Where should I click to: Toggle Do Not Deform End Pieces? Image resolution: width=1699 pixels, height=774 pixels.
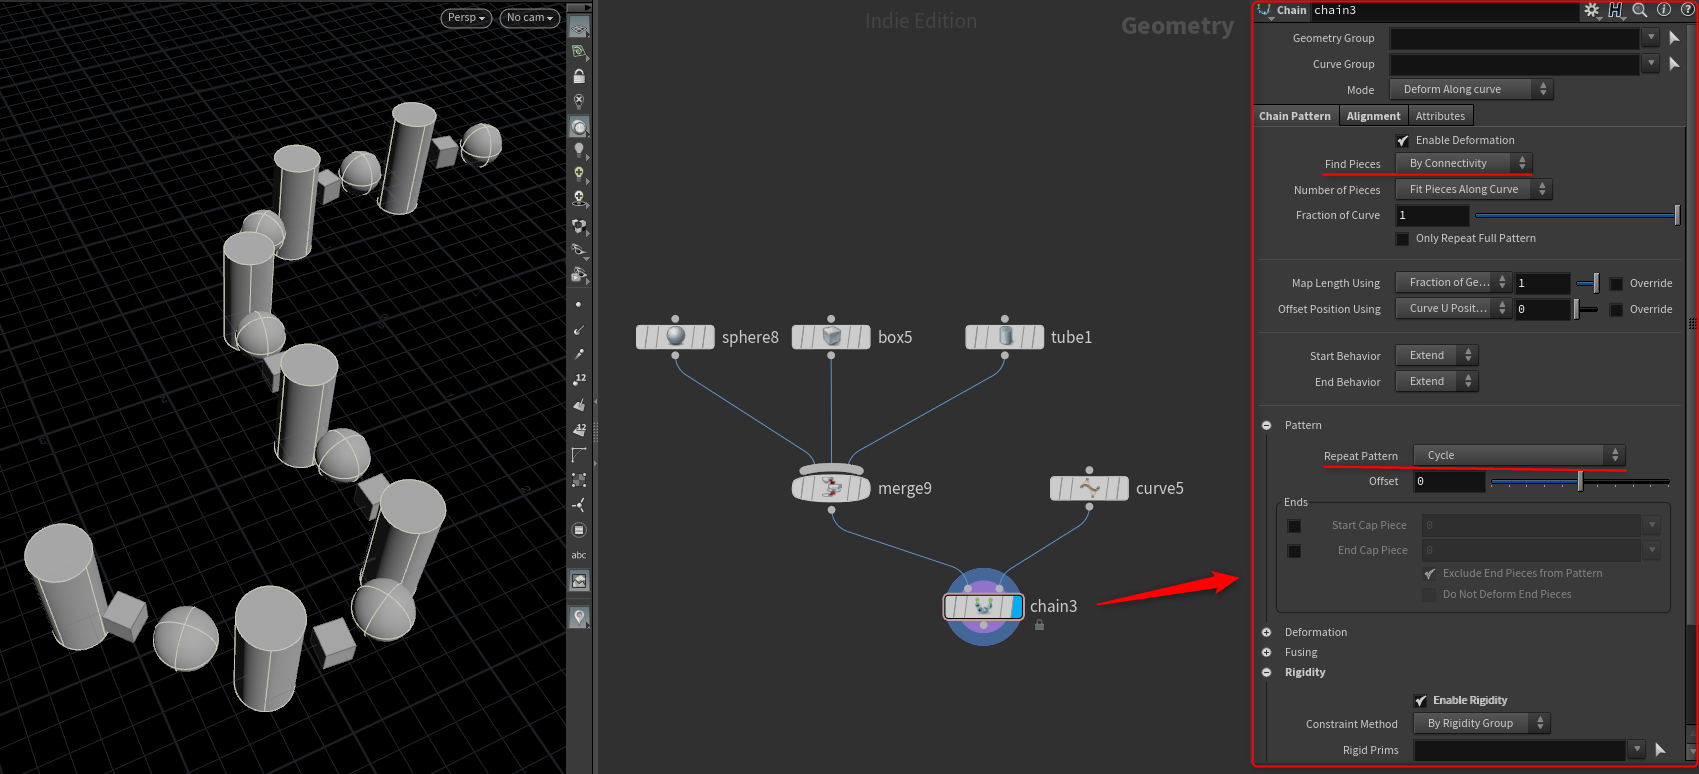pos(1430,595)
